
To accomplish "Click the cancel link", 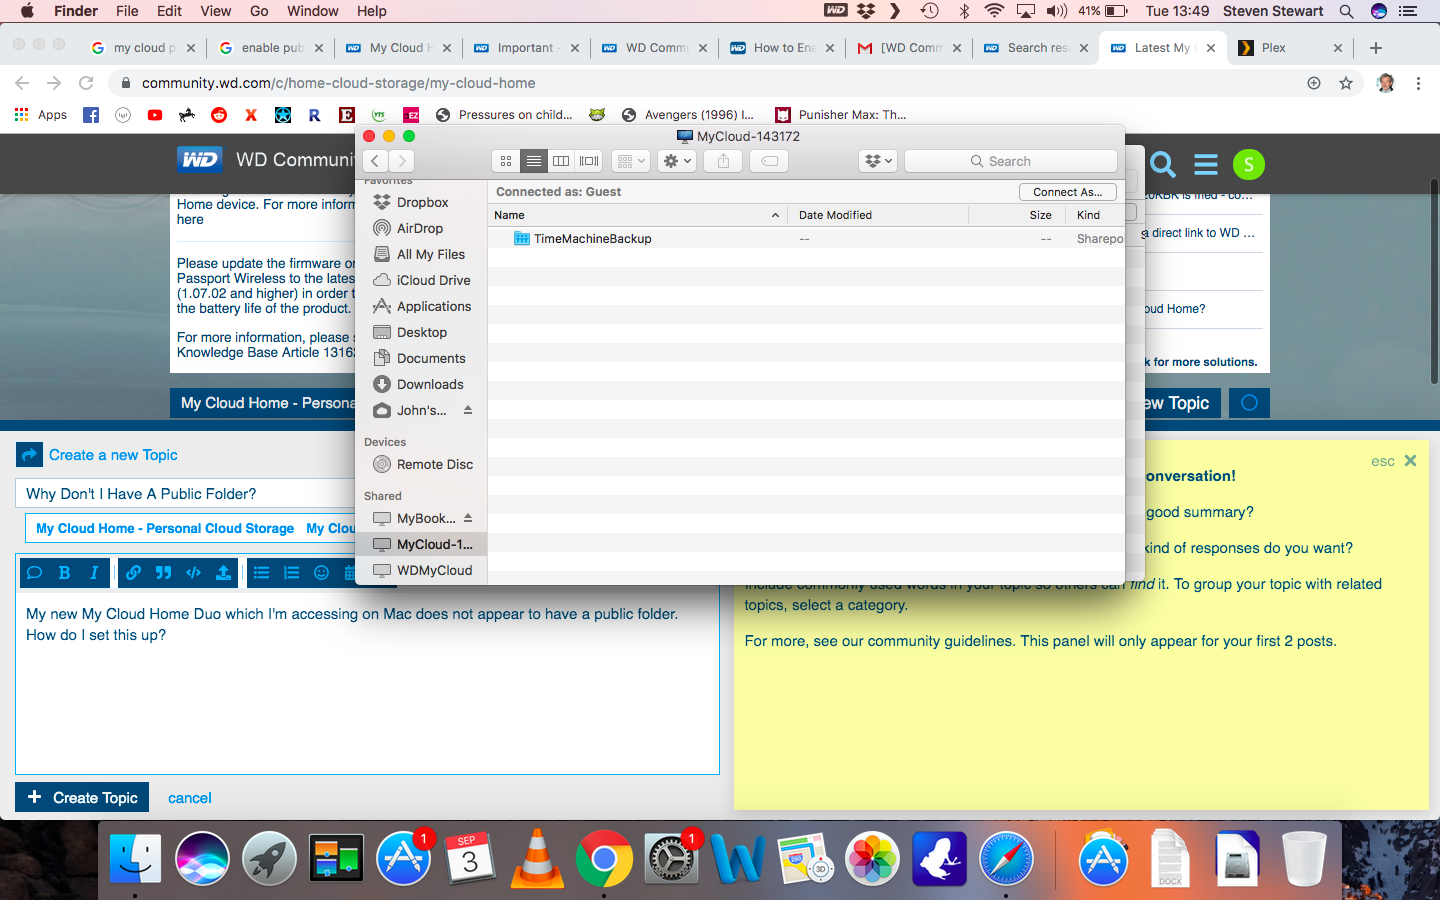I will point(189,798).
